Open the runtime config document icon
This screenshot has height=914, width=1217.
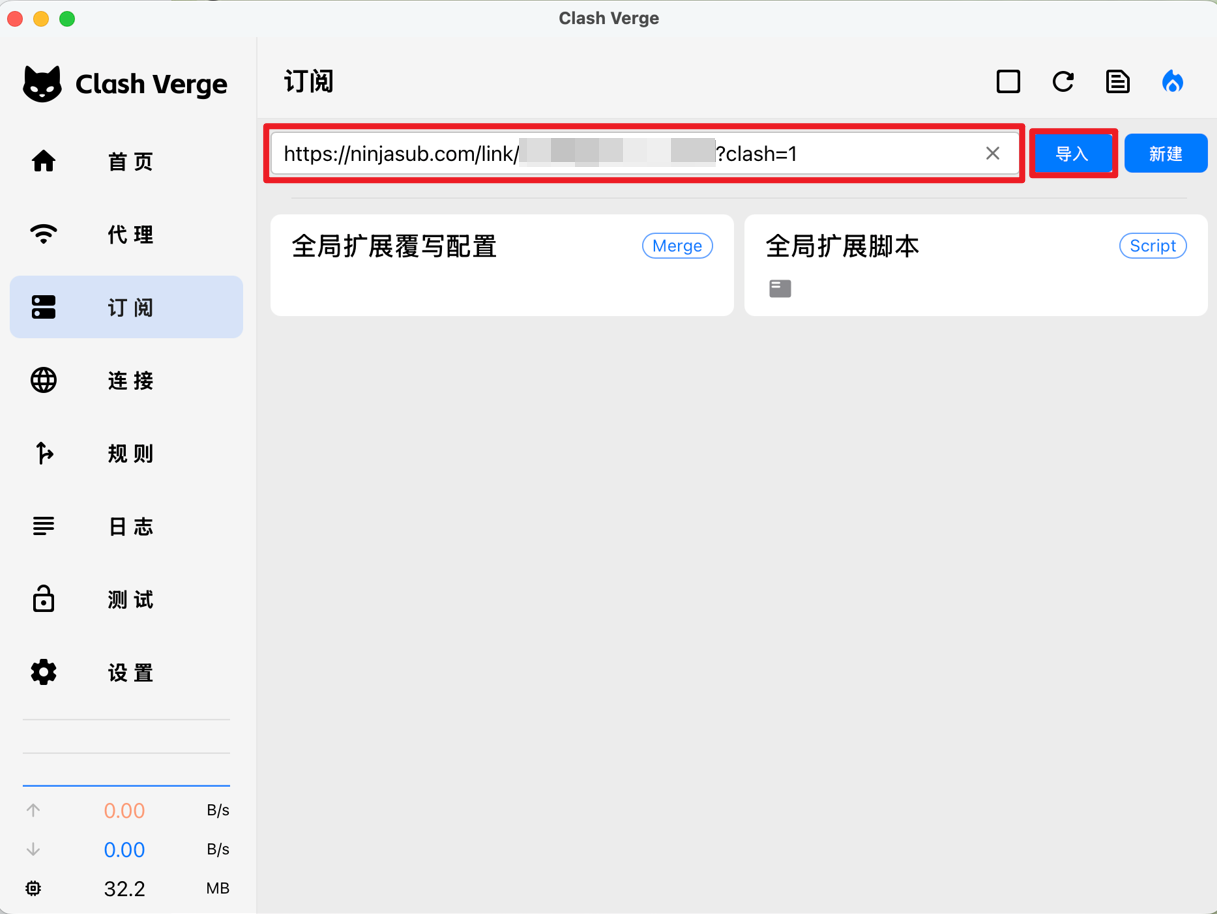pyautogui.click(x=1118, y=81)
